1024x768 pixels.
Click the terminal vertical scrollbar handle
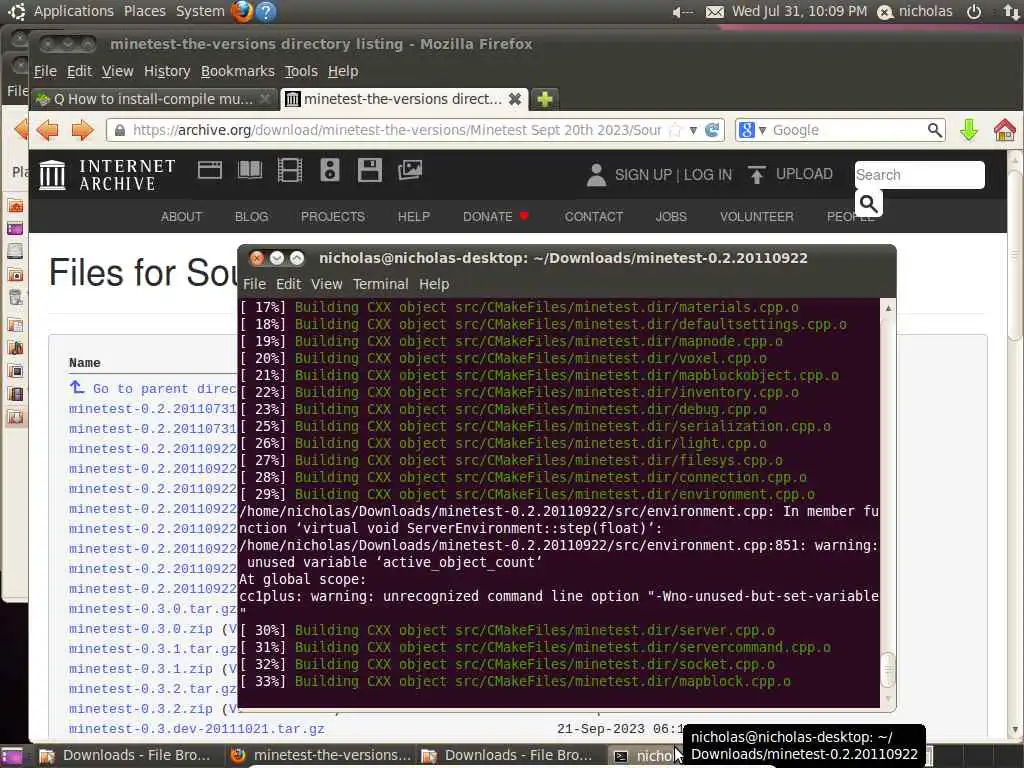pyautogui.click(x=888, y=669)
